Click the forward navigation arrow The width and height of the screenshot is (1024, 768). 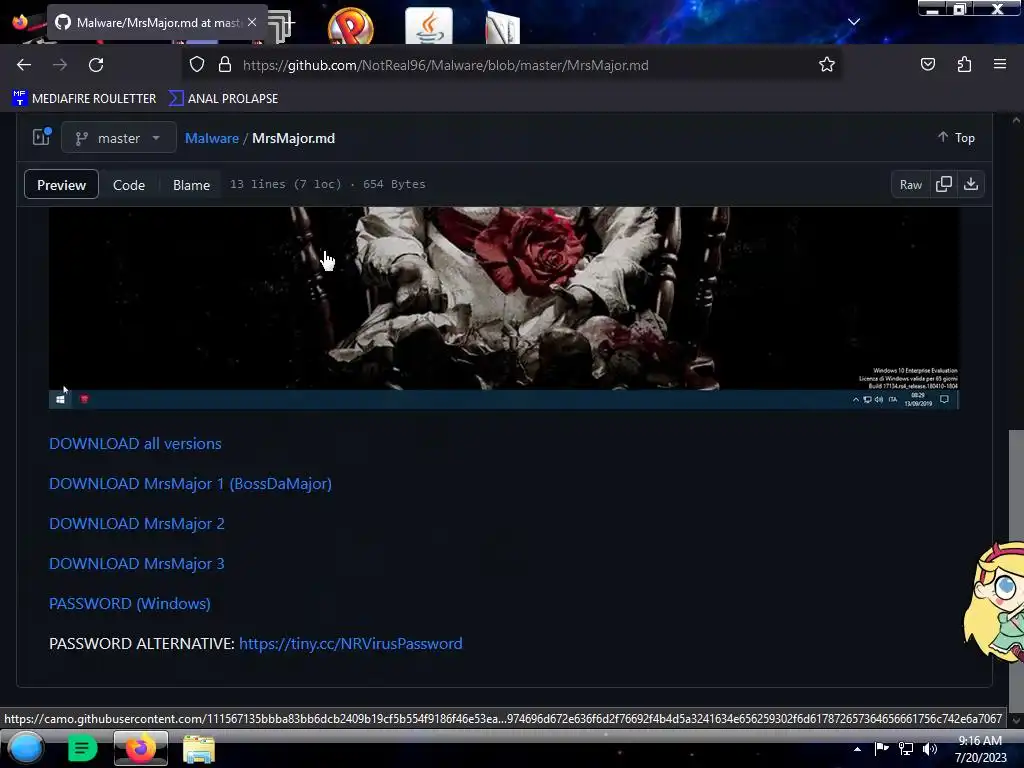[60, 65]
